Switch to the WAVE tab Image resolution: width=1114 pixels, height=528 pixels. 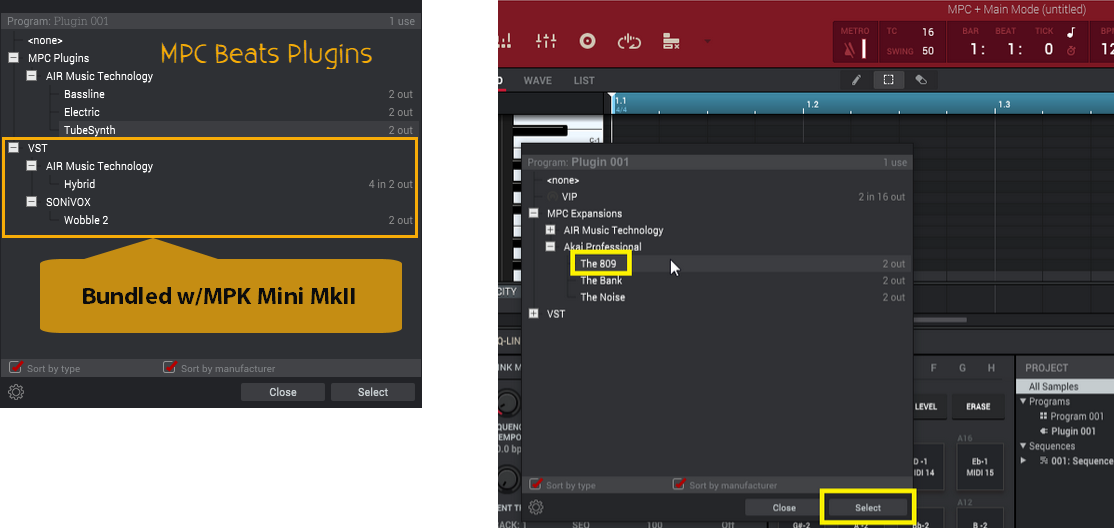[538, 80]
